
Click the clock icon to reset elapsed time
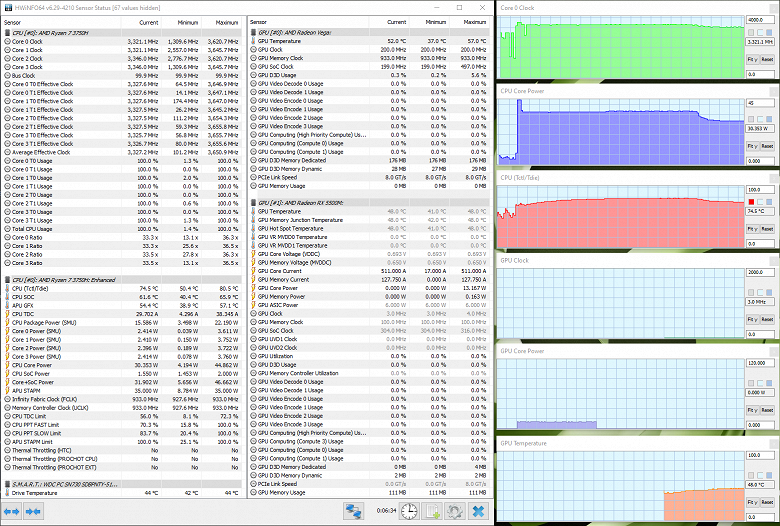409,511
